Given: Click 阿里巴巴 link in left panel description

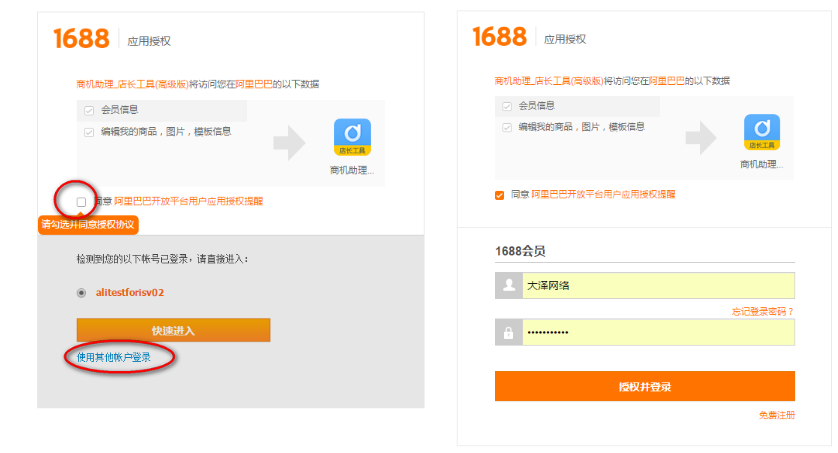Looking at the screenshot, I should coord(254,84).
